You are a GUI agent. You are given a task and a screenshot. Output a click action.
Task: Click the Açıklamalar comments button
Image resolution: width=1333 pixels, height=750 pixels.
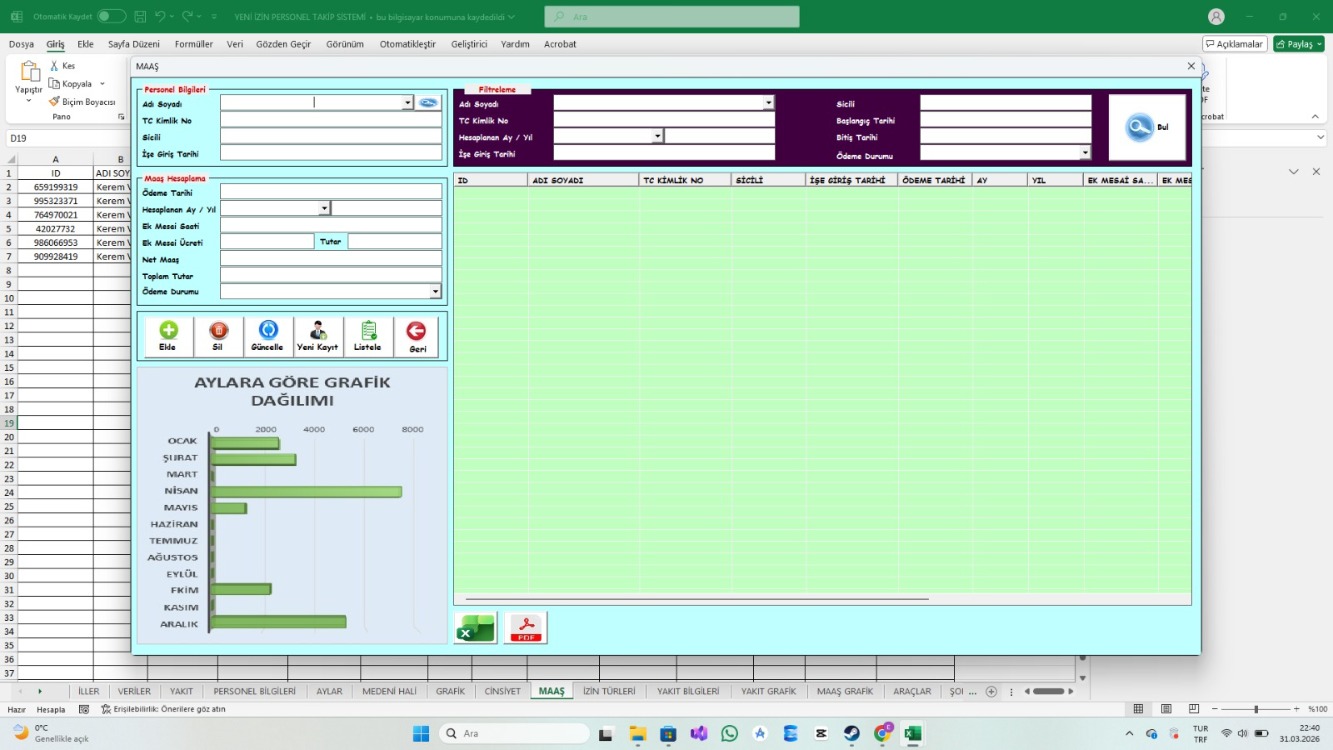(1235, 44)
